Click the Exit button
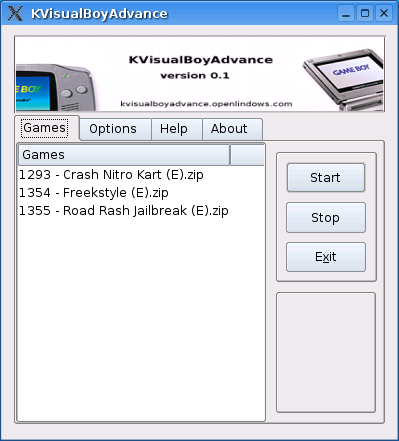This screenshot has width=399, height=441. click(326, 257)
